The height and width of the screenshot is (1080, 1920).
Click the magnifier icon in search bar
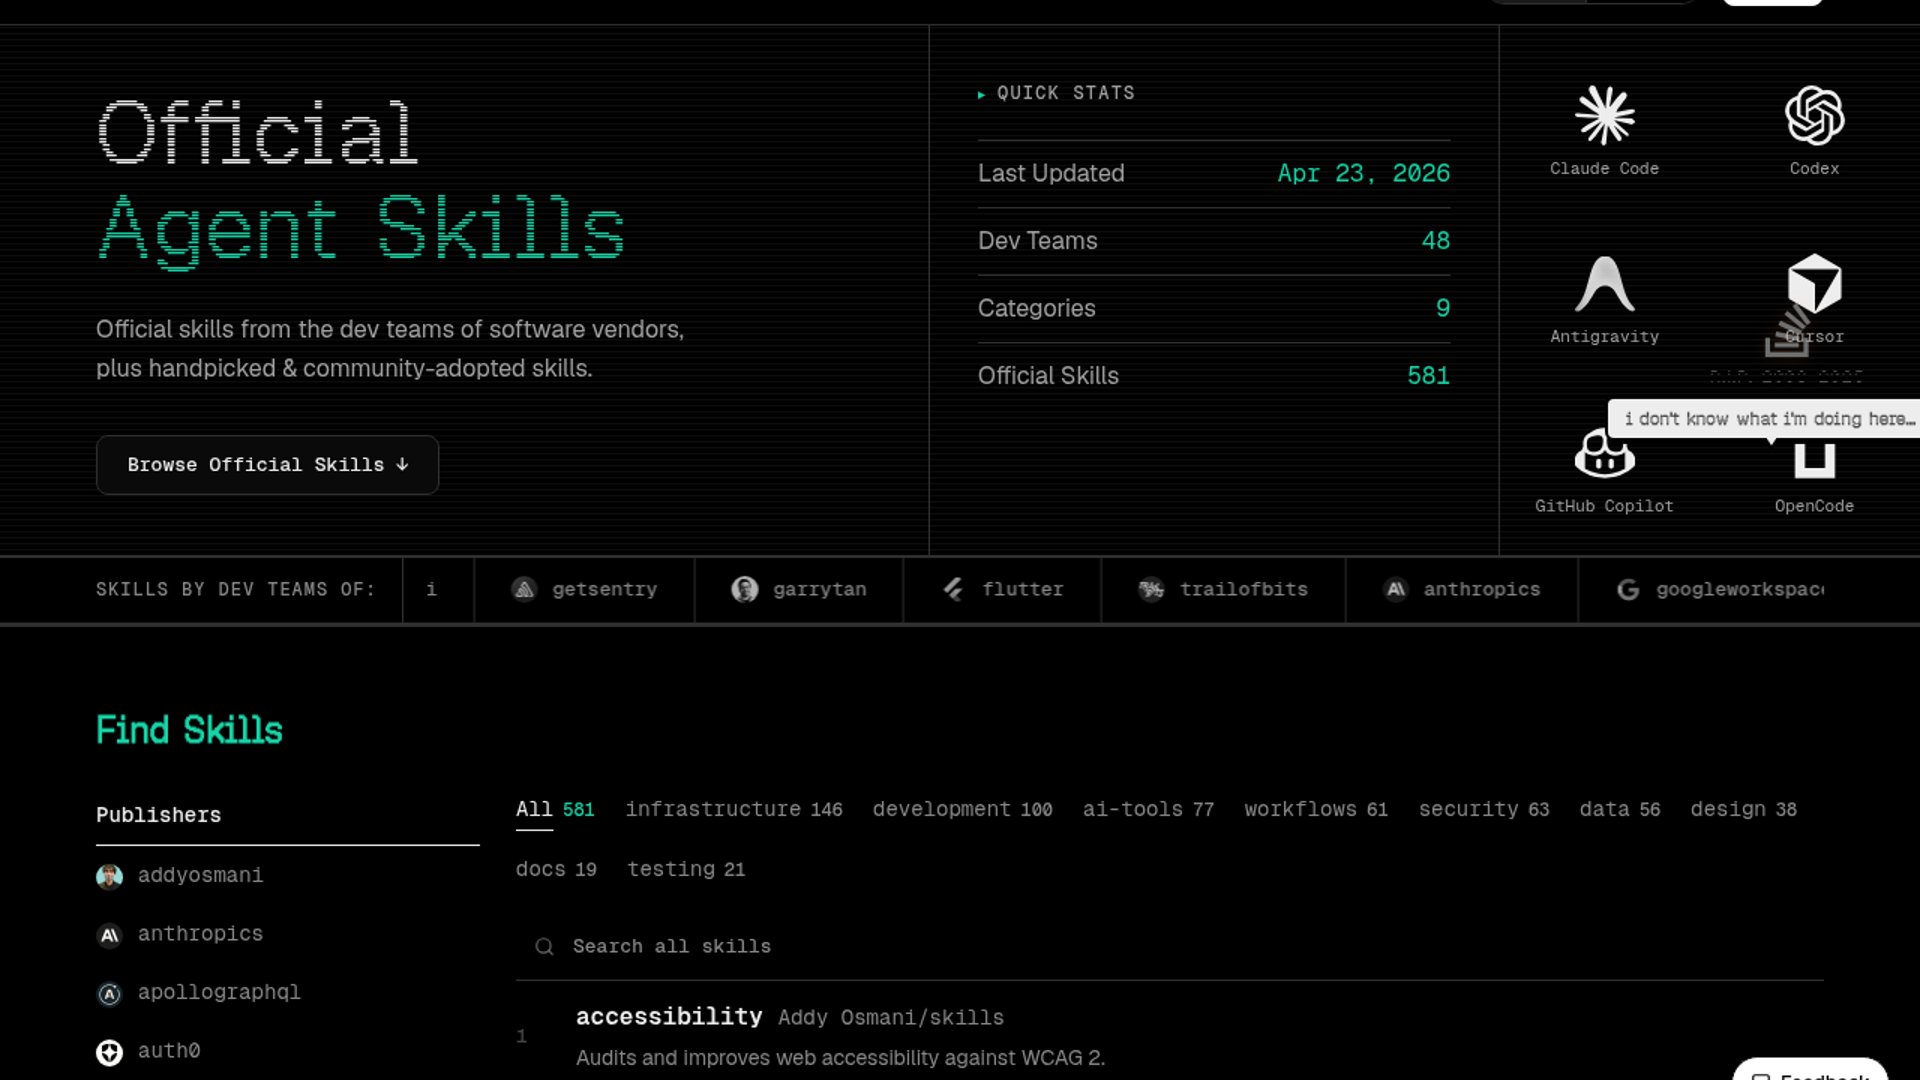coord(544,946)
